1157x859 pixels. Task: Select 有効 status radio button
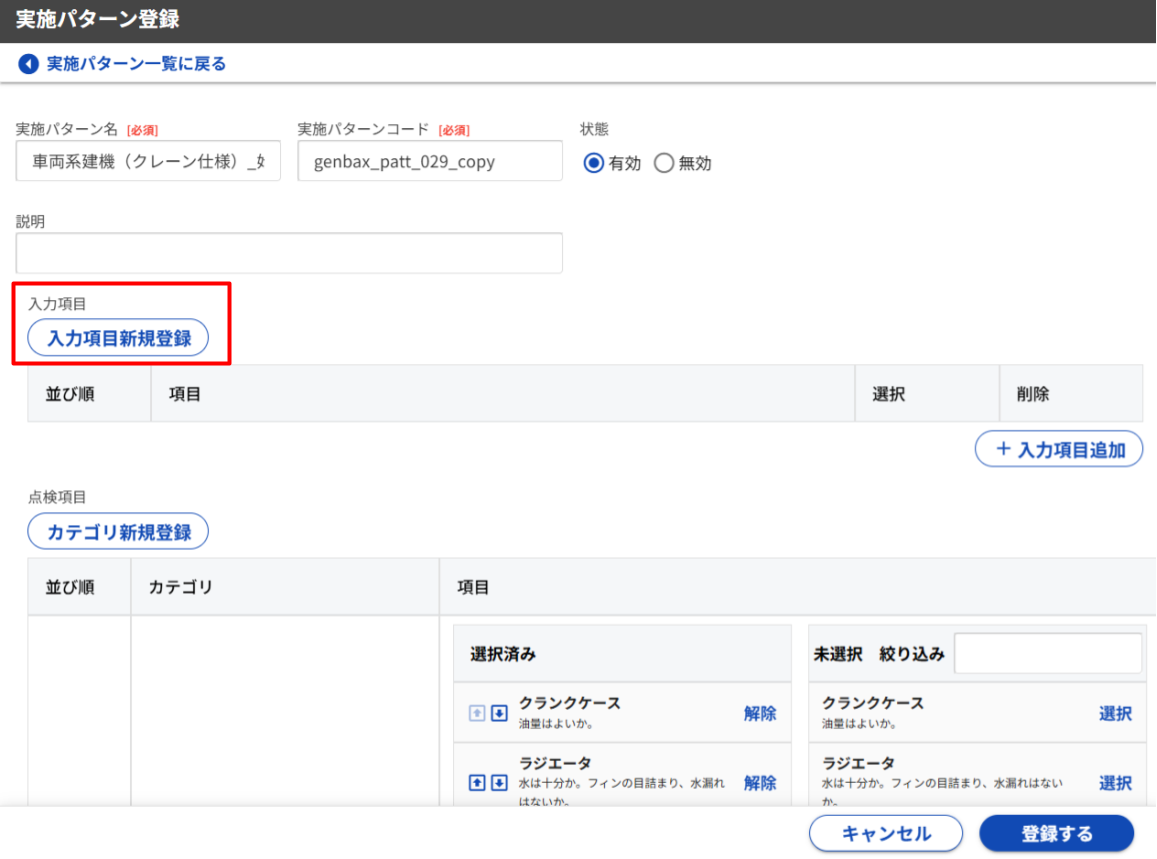click(x=594, y=163)
